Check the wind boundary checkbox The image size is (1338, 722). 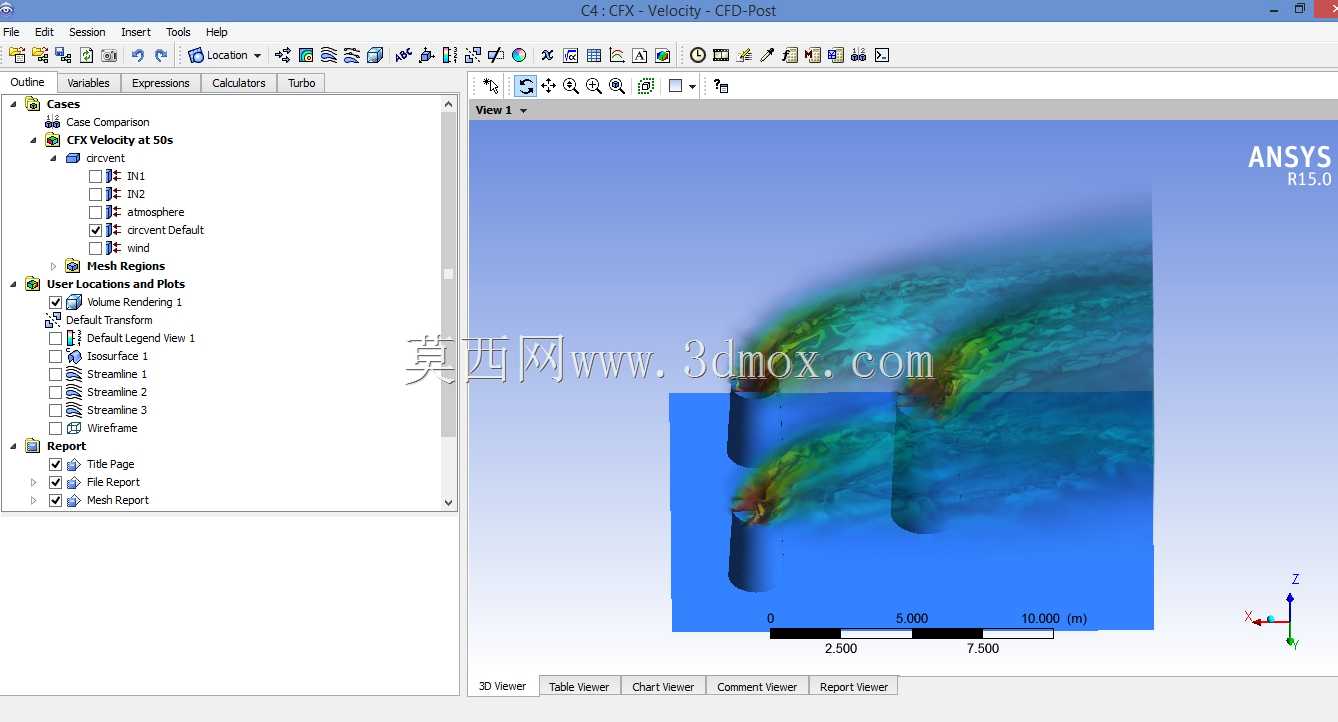click(x=96, y=248)
